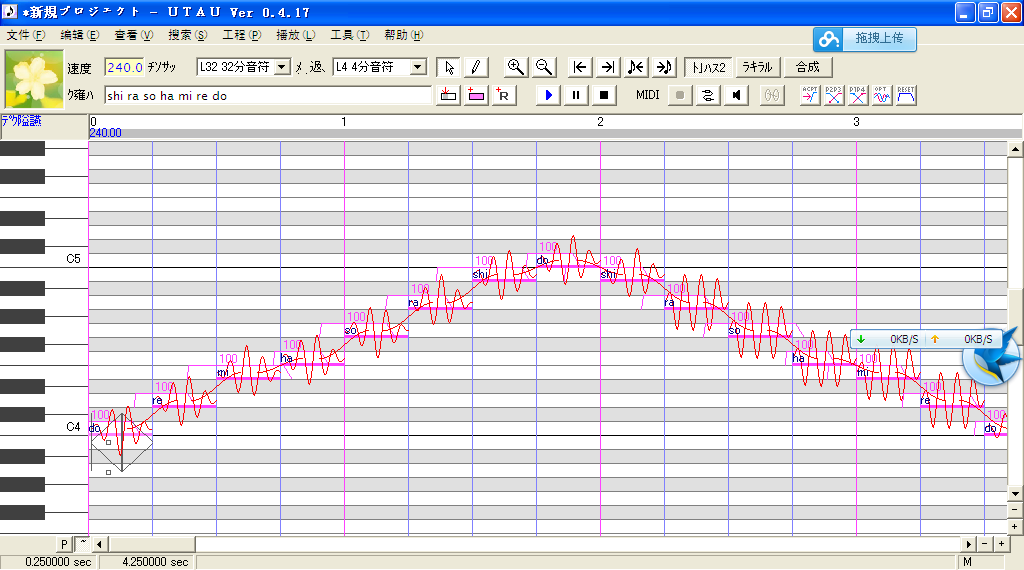Click the RESET envelope icon
This screenshot has width=1024, height=570.
(x=906, y=95)
